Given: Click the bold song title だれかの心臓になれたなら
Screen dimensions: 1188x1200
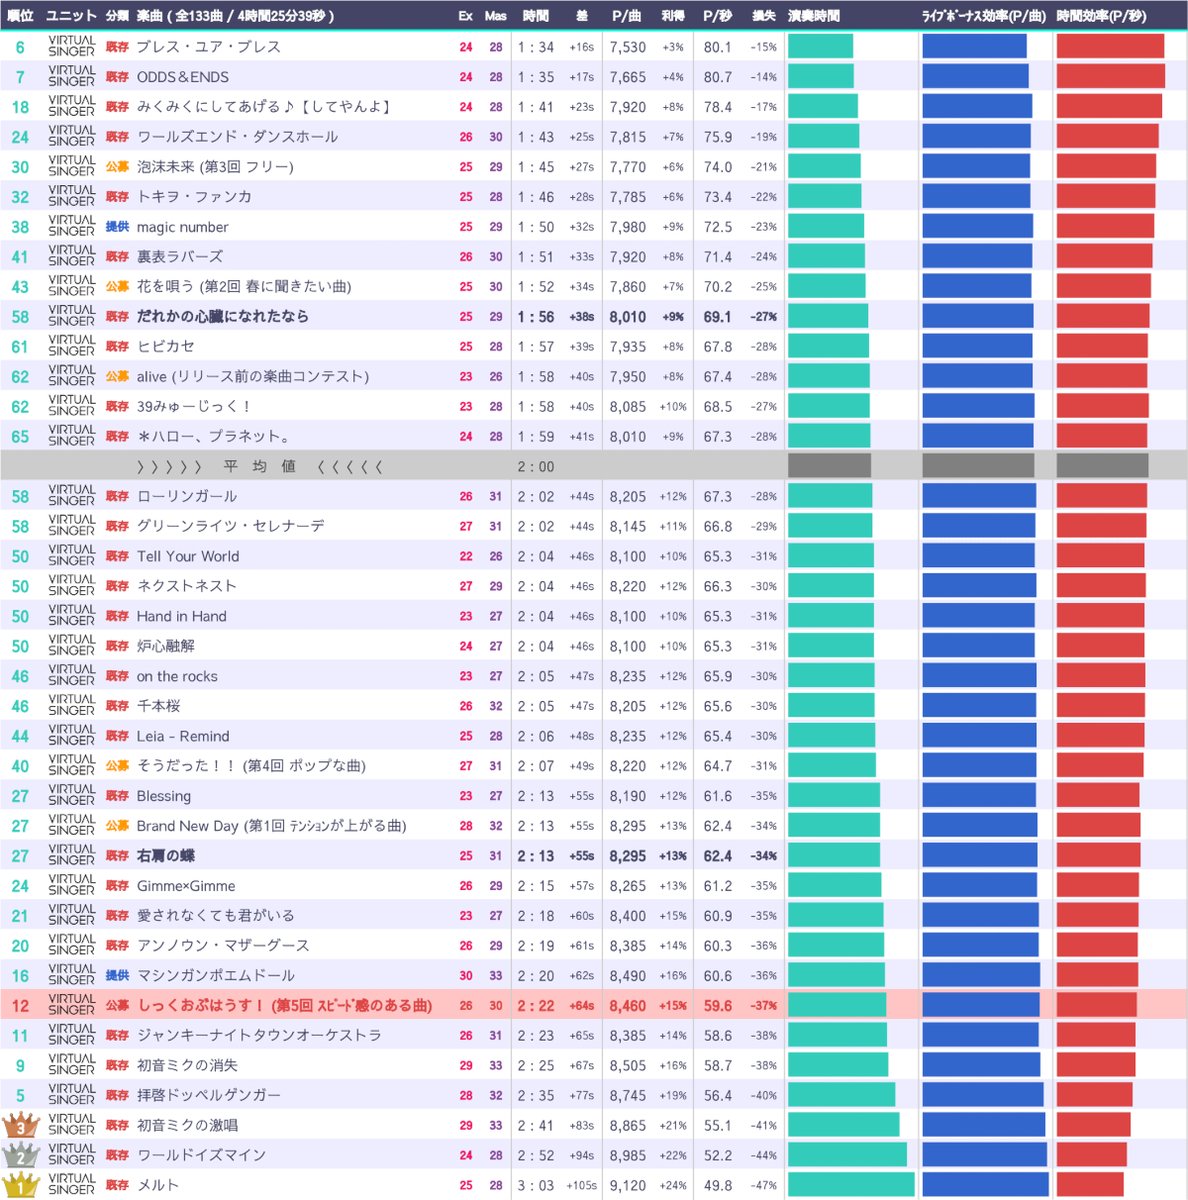Looking at the screenshot, I should coord(223,316).
